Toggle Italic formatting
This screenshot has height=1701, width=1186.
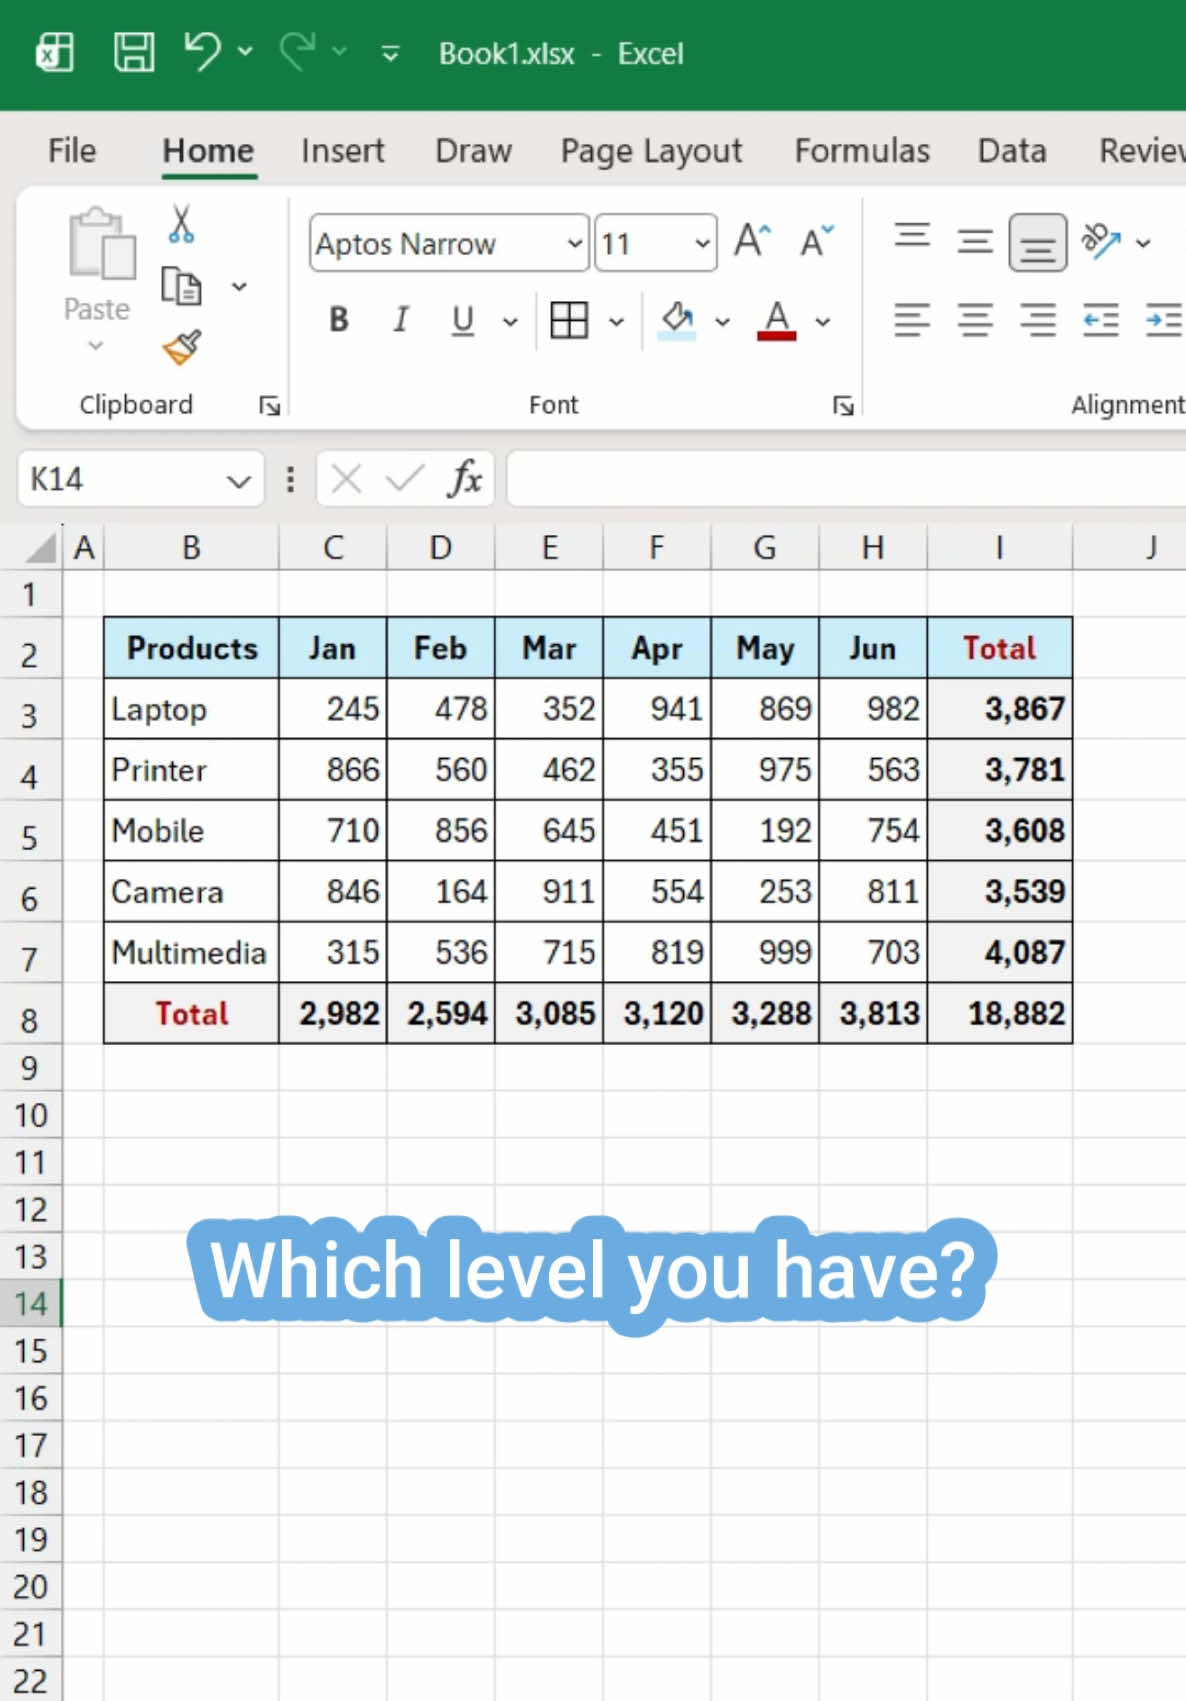[401, 320]
